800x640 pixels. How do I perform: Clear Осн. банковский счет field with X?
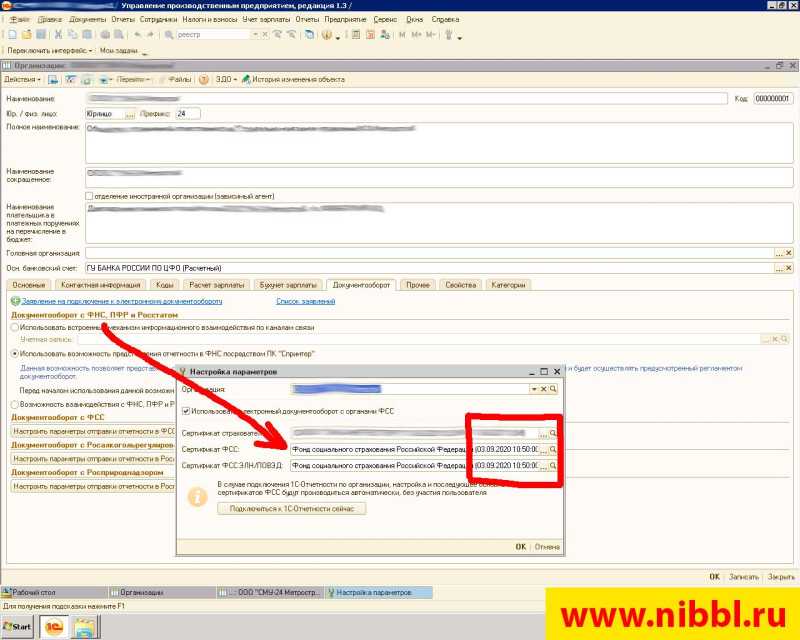788,268
